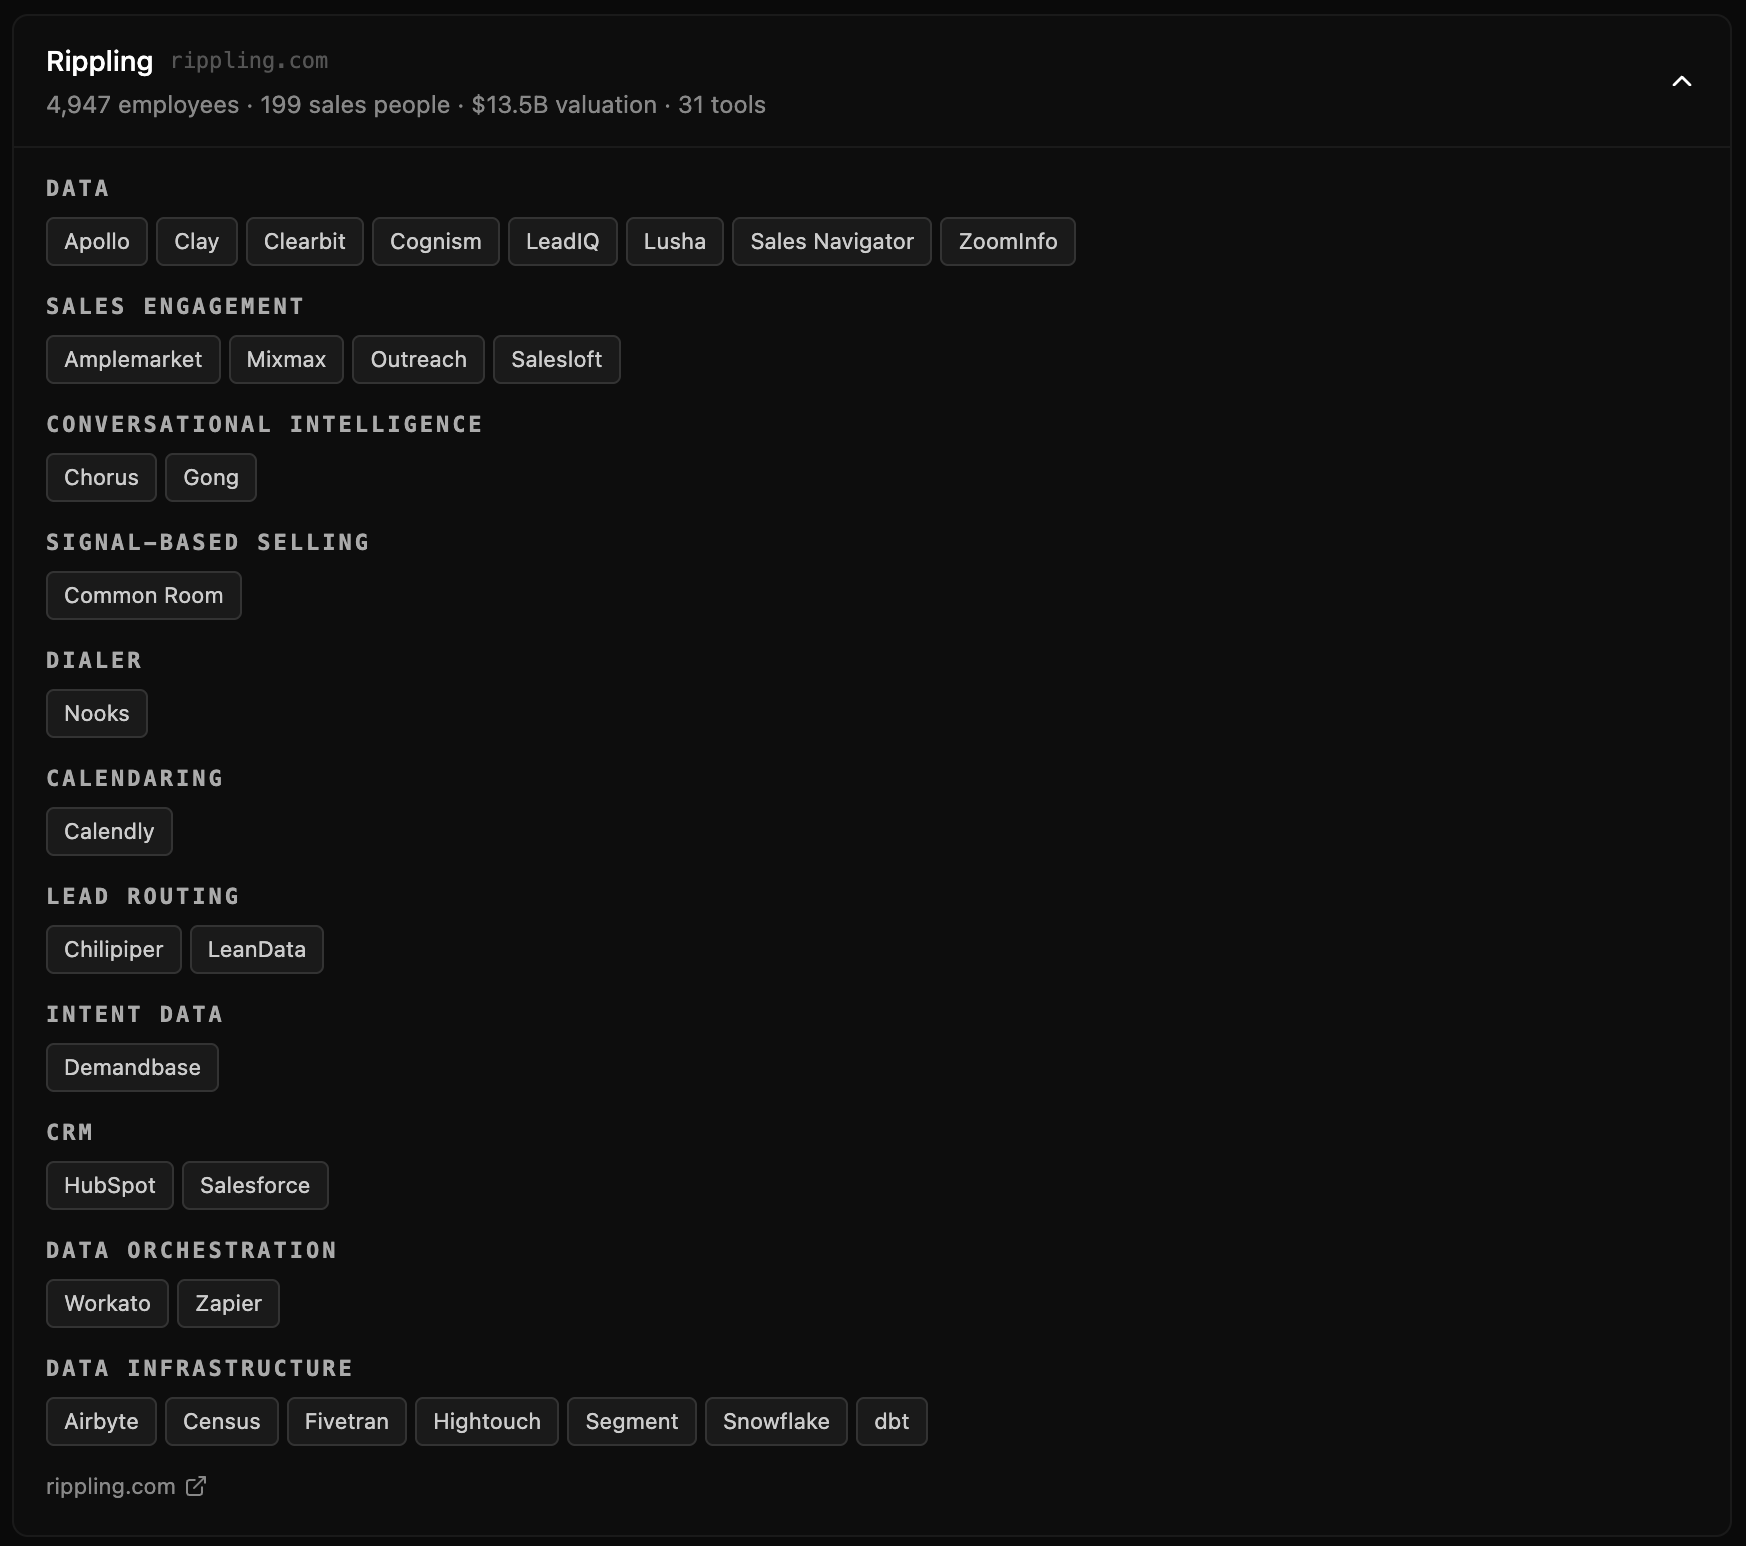
Task: Select the Zapier tag
Action: coord(228,1303)
